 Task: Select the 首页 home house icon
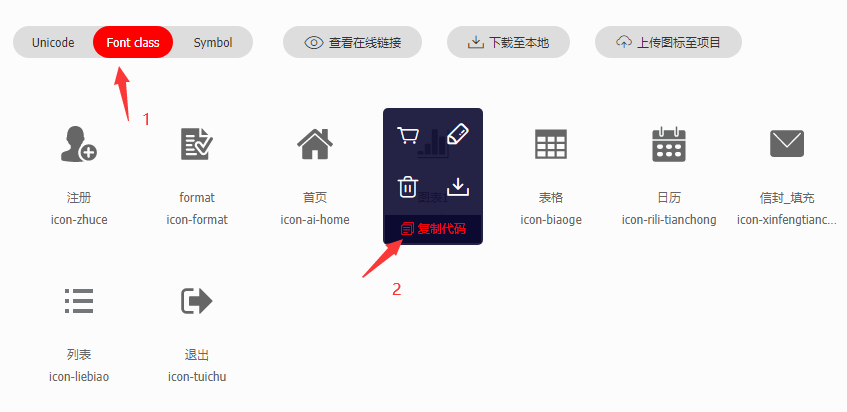[x=315, y=144]
